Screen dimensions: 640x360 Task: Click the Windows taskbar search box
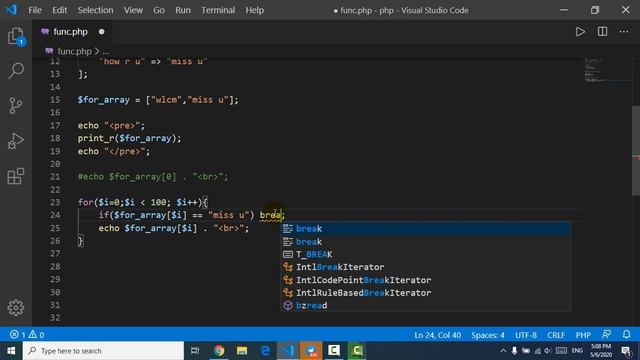[104, 351]
